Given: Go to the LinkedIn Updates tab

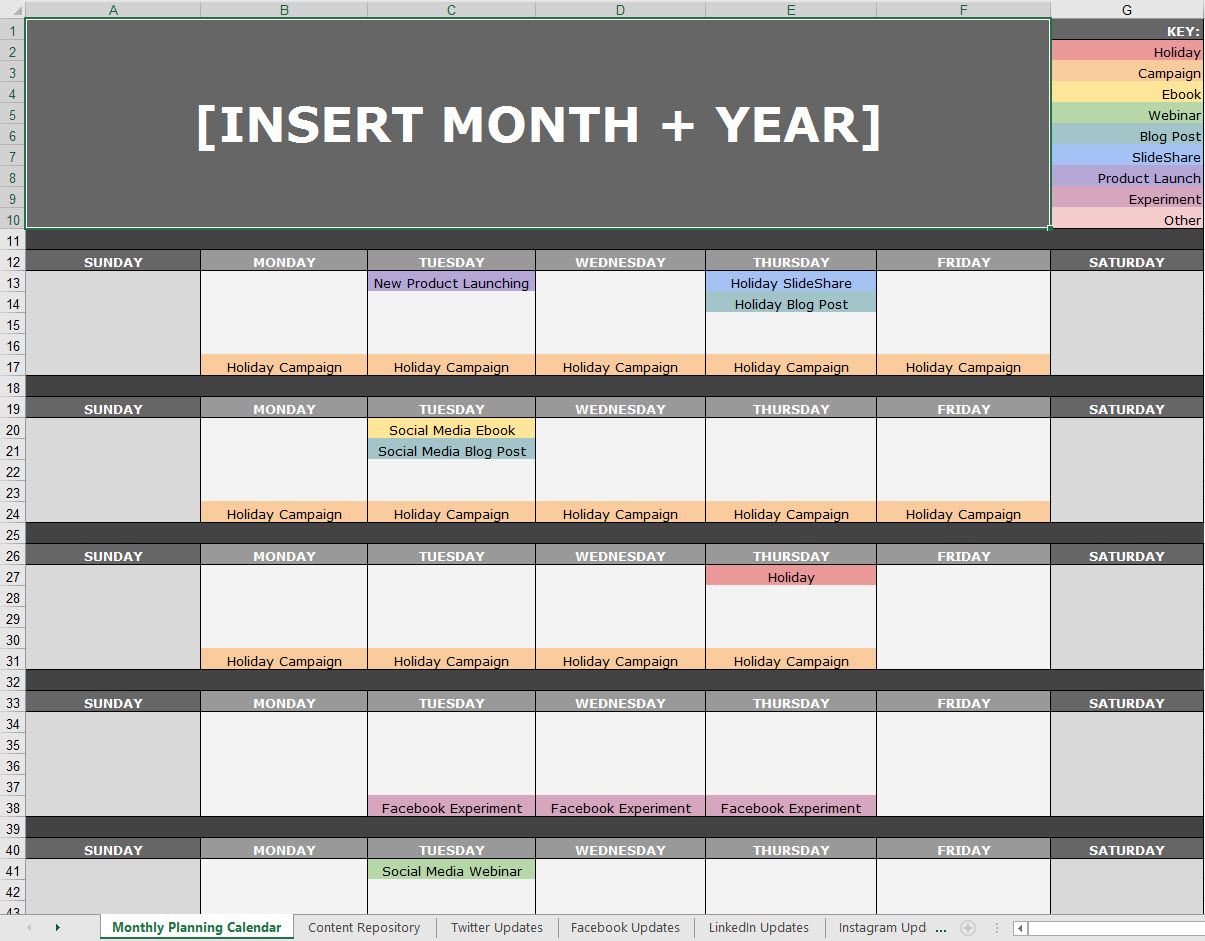Looking at the screenshot, I should pyautogui.click(x=758, y=928).
